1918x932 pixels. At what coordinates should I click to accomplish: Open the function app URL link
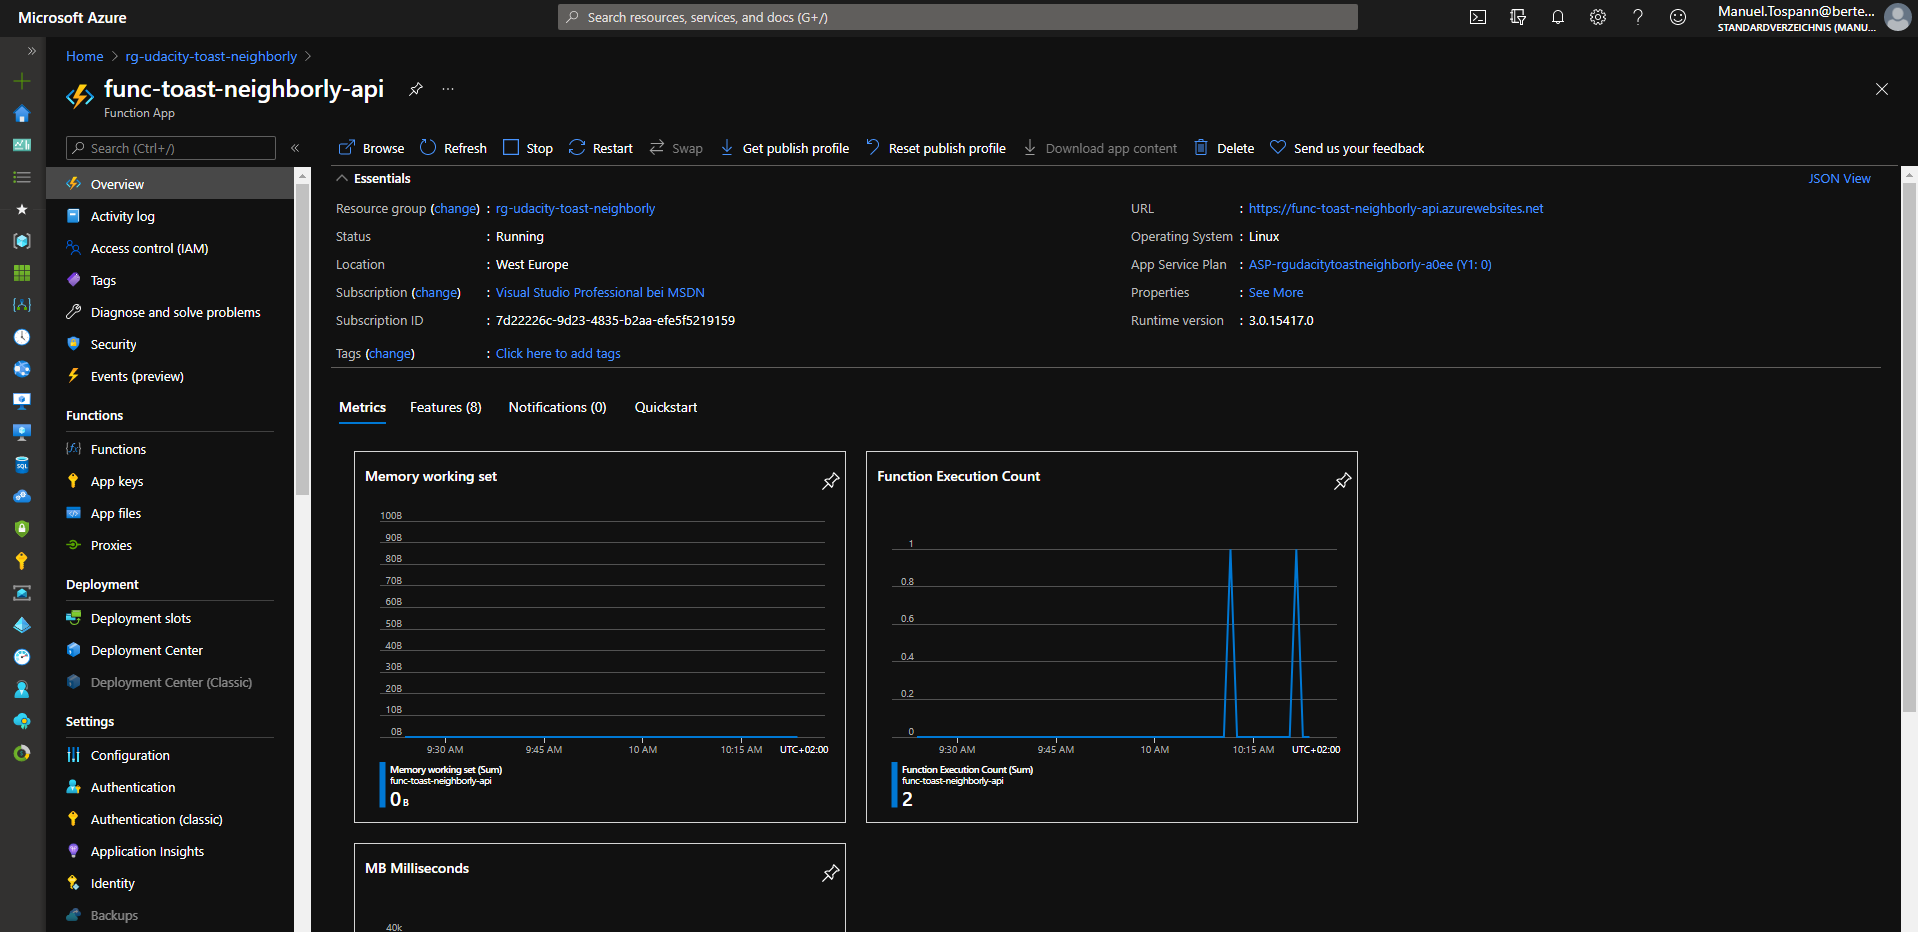click(x=1396, y=209)
